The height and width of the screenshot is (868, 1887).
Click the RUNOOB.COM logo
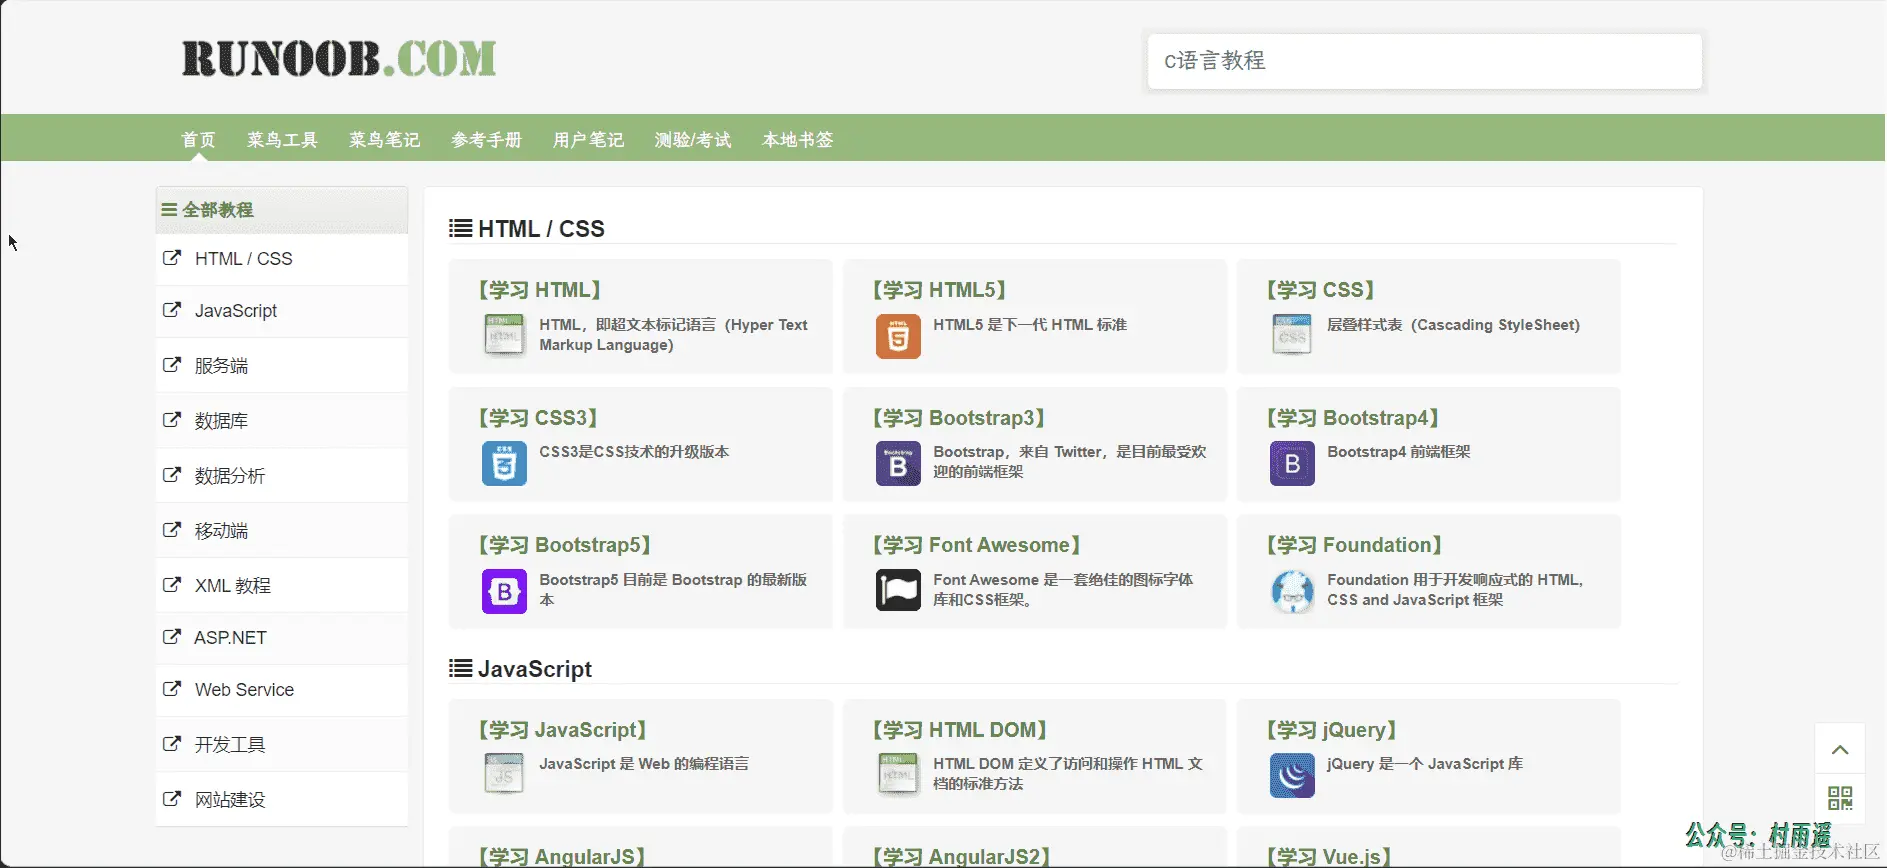tap(339, 59)
